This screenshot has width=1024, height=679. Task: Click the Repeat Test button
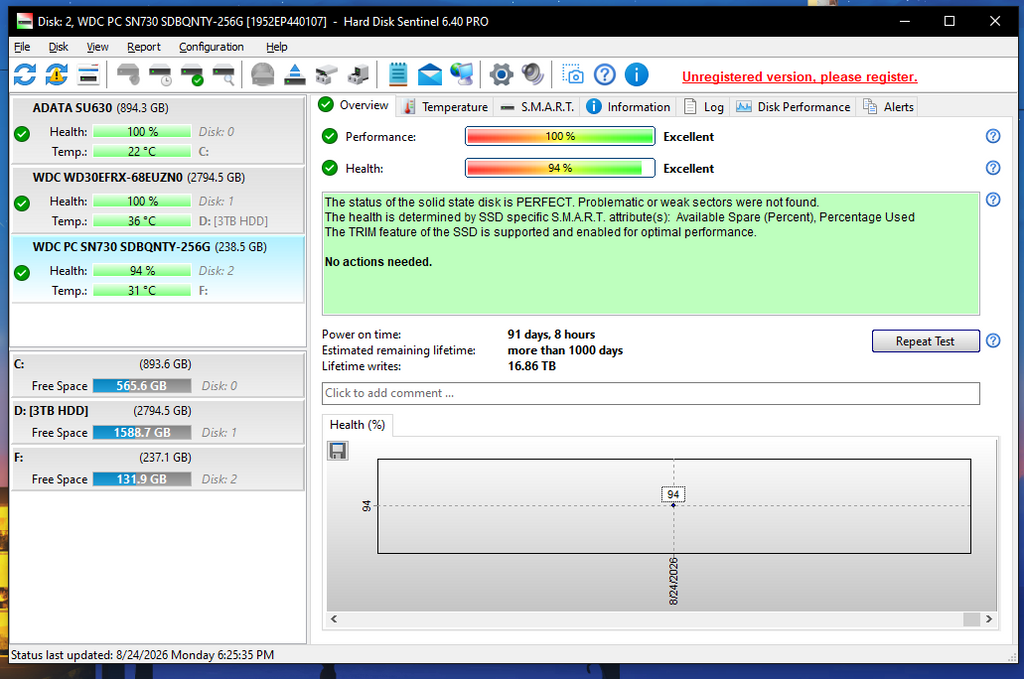925,341
